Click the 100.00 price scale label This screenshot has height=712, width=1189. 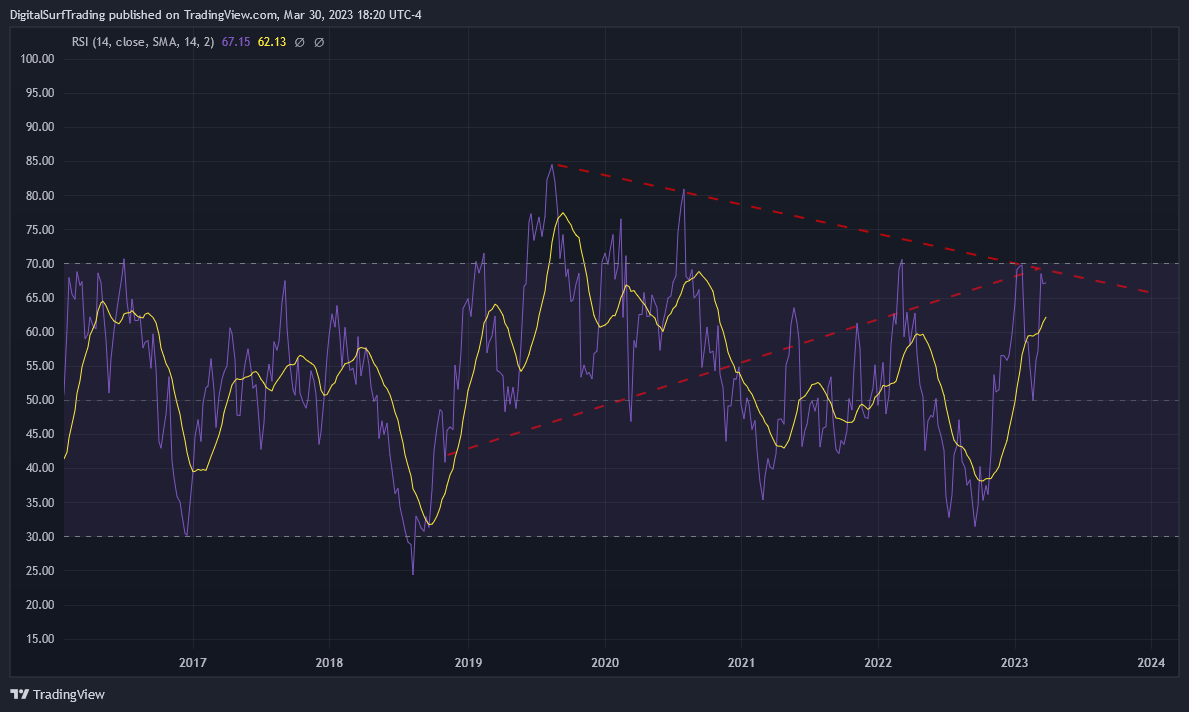(x=37, y=59)
